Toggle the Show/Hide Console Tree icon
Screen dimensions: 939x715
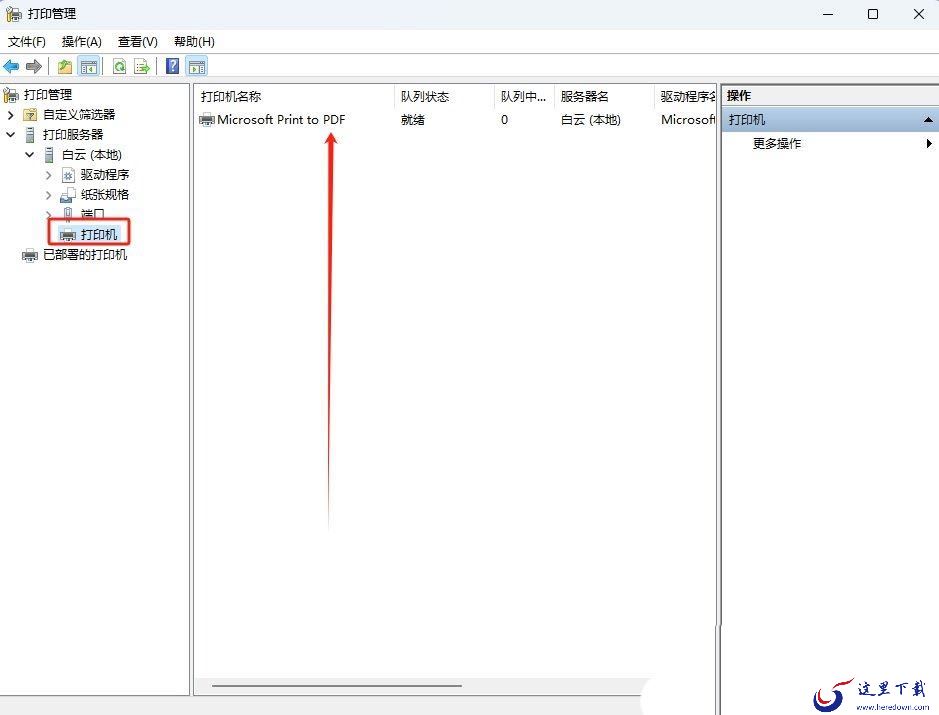[89, 66]
